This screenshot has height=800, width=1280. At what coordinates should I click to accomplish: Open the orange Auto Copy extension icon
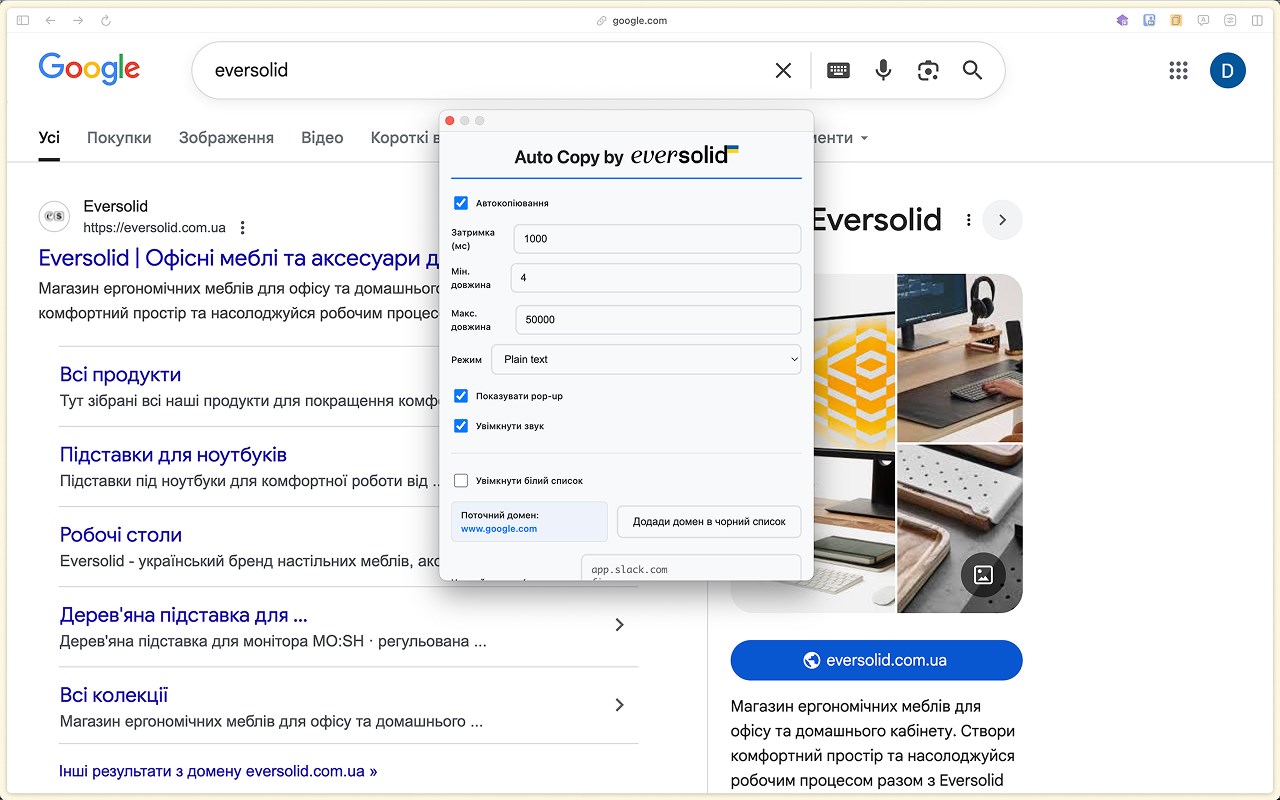click(x=1177, y=20)
